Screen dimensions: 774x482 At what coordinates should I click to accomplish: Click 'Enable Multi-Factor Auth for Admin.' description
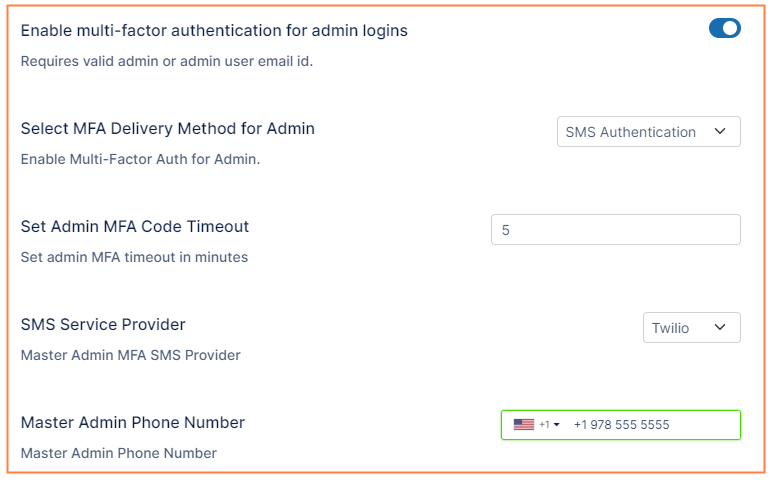pos(140,159)
